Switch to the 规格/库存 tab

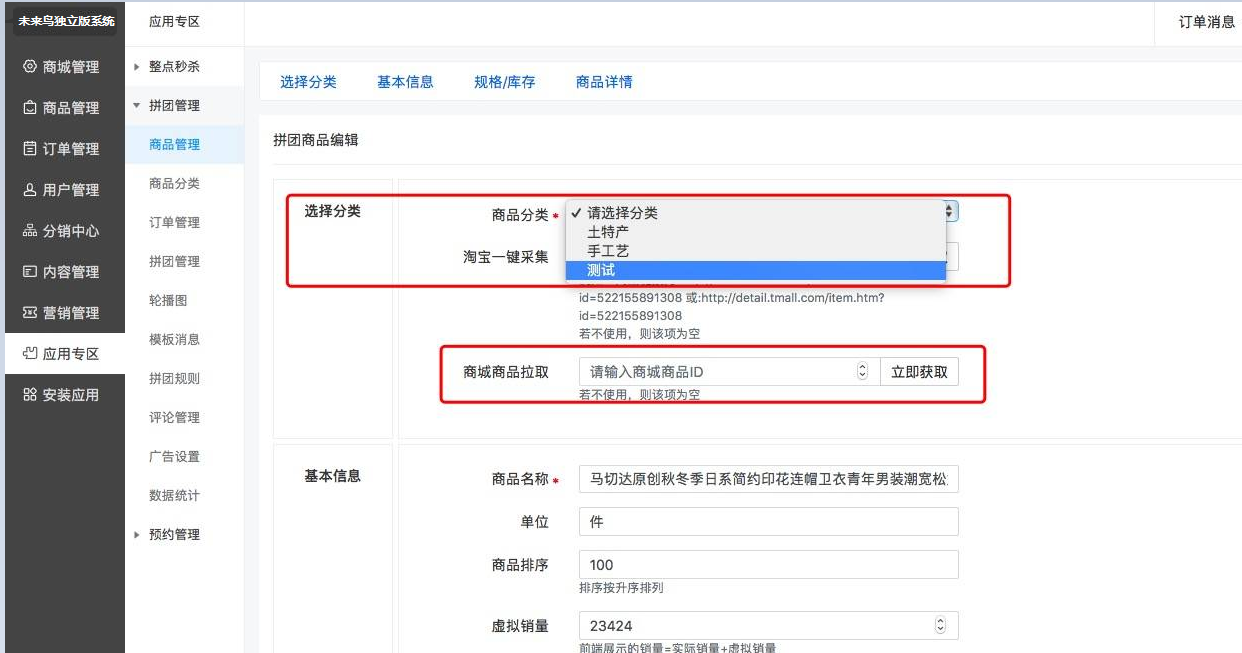pyautogui.click(x=505, y=82)
